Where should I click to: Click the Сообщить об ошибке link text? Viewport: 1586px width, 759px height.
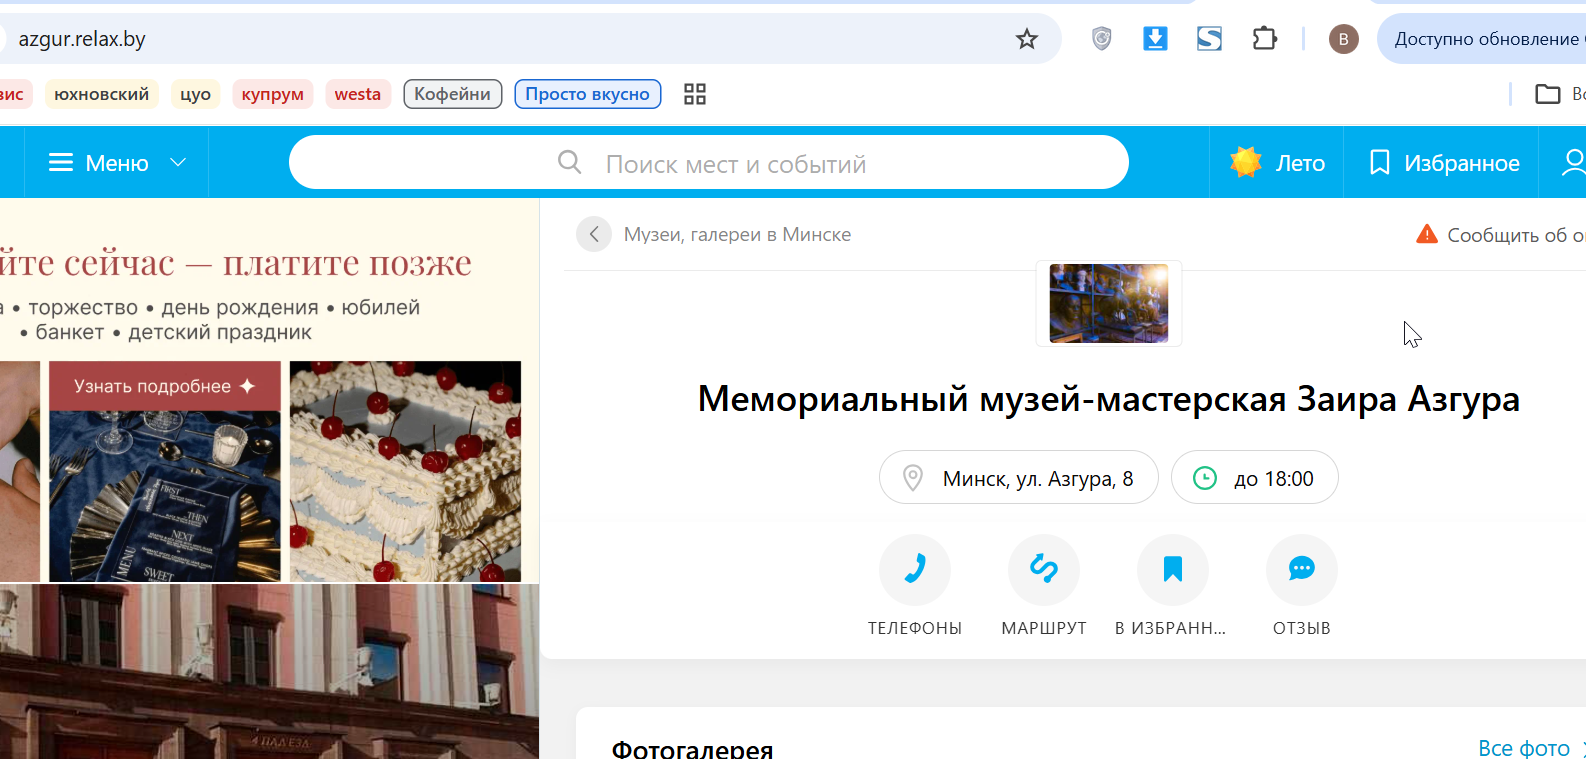pos(1516,235)
